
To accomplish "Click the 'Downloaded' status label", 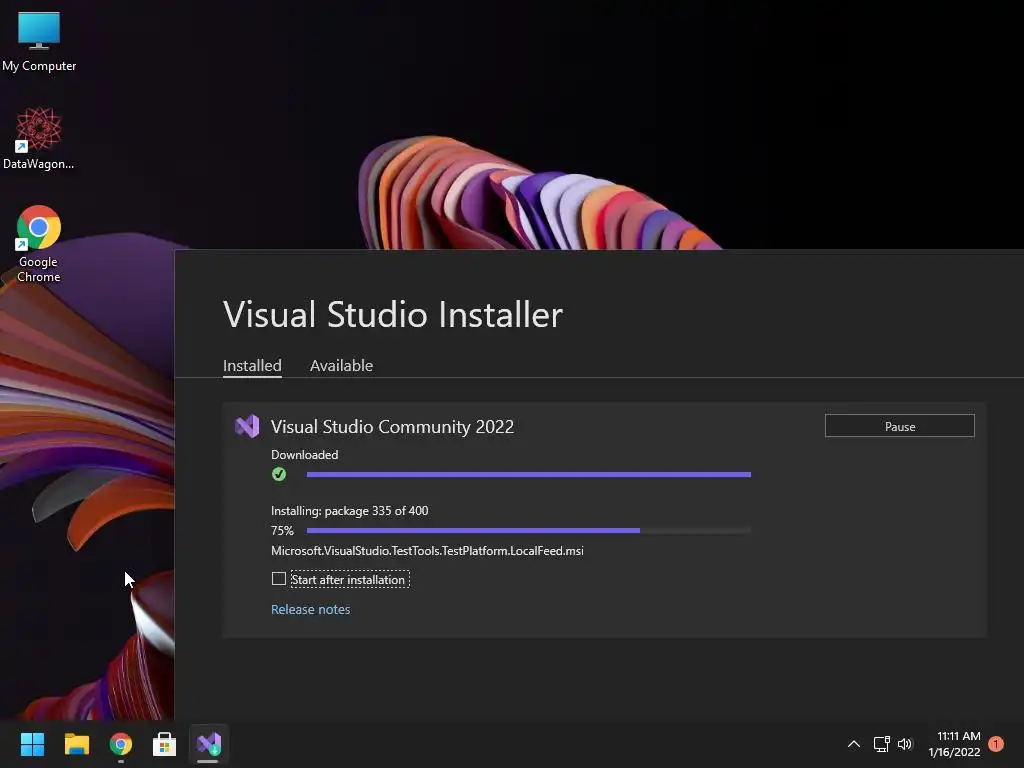I will tap(304, 455).
